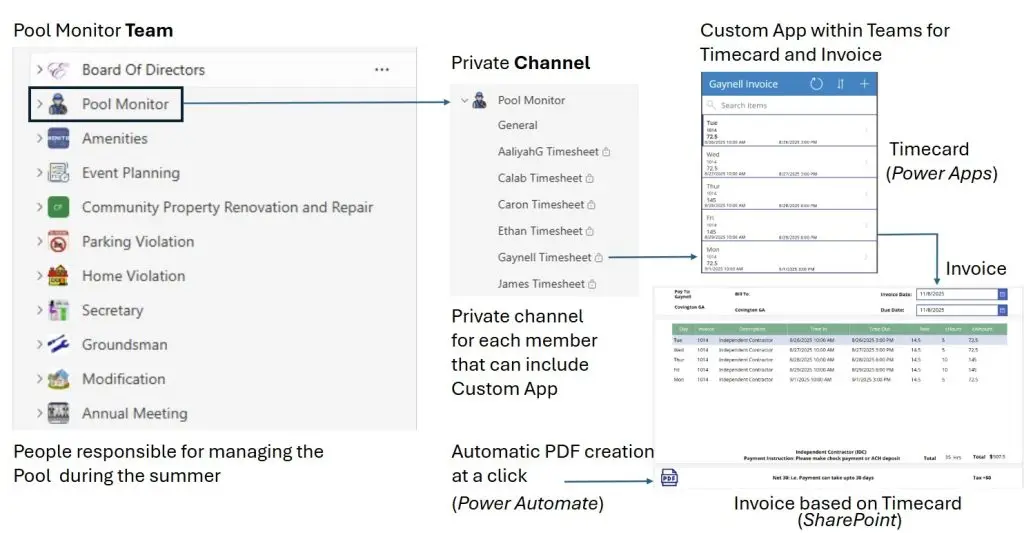
Task: Click lock icon beside James Timesheet
Action: click(x=592, y=284)
